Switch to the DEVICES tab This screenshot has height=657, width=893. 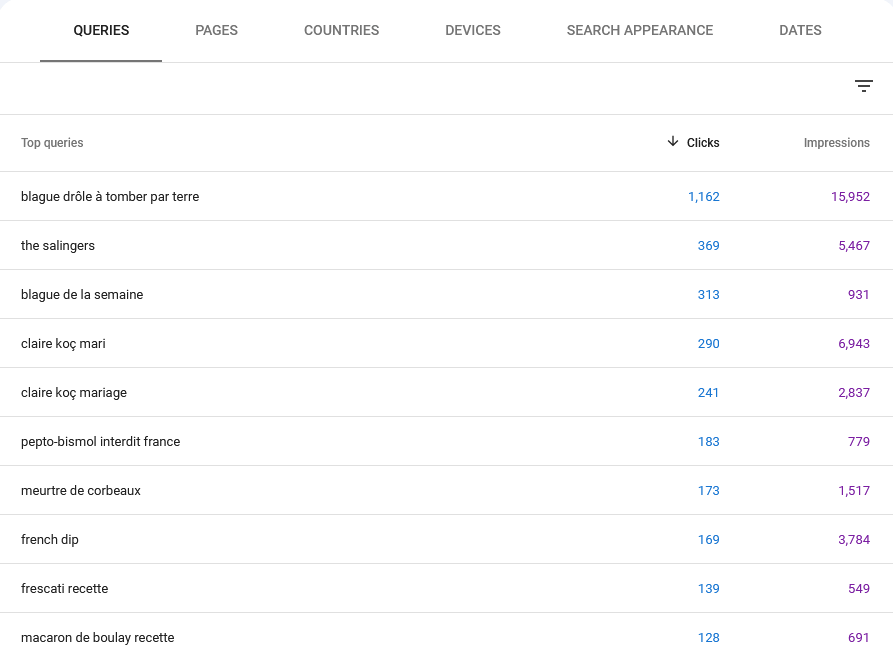point(472,30)
